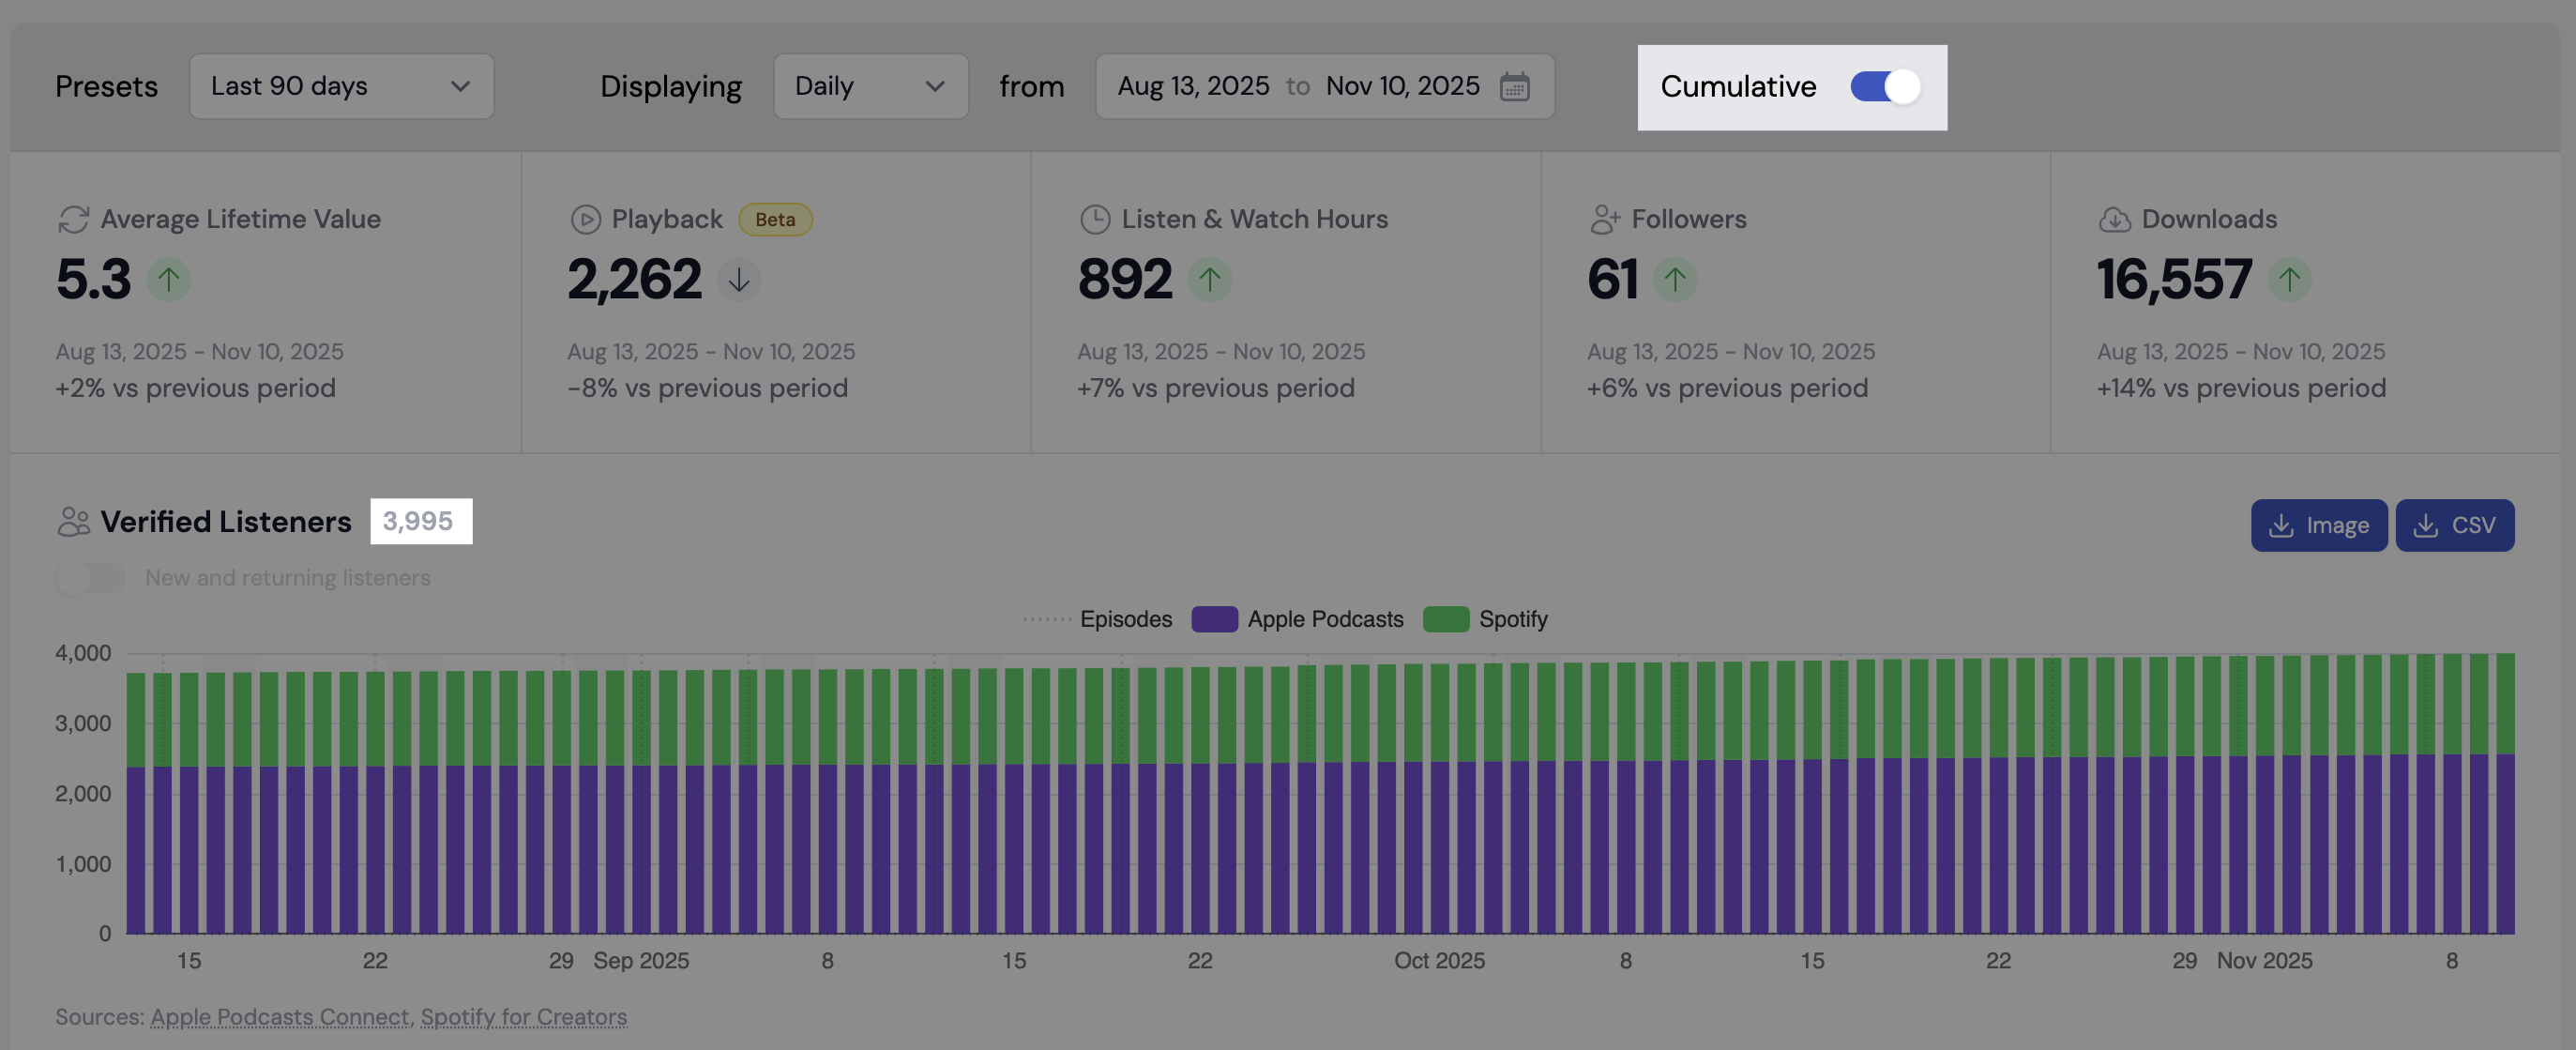This screenshot has width=2576, height=1050.
Task: Click the add-follower icon next to Followers
Action: click(x=1607, y=218)
